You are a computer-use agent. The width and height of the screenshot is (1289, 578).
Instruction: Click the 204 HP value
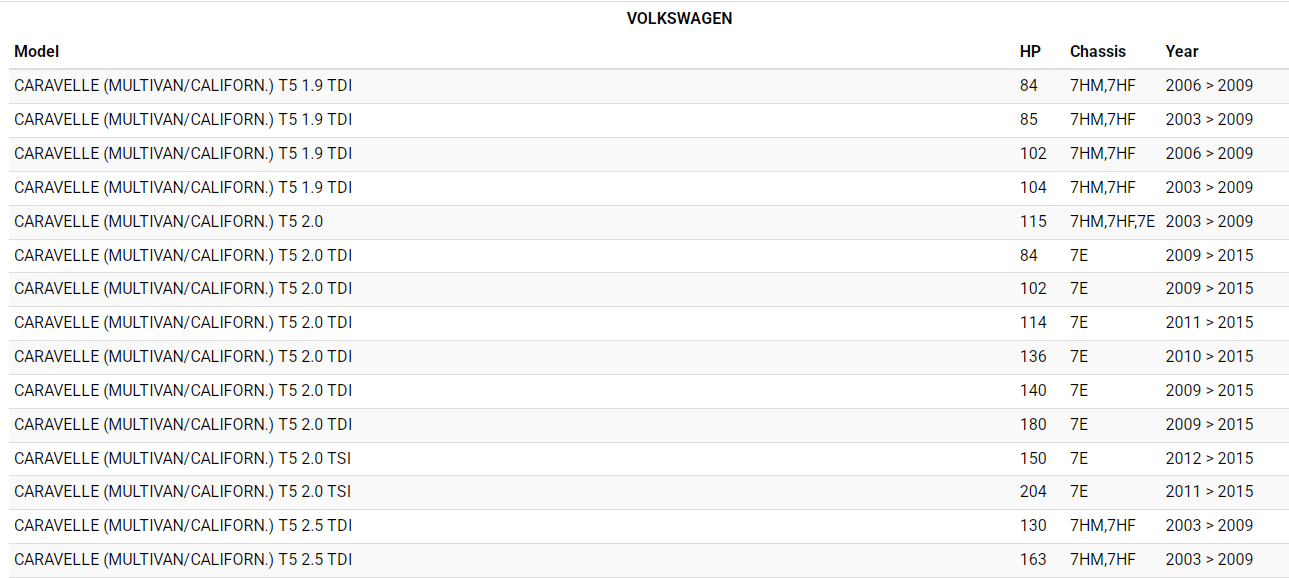[x=1033, y=492]
